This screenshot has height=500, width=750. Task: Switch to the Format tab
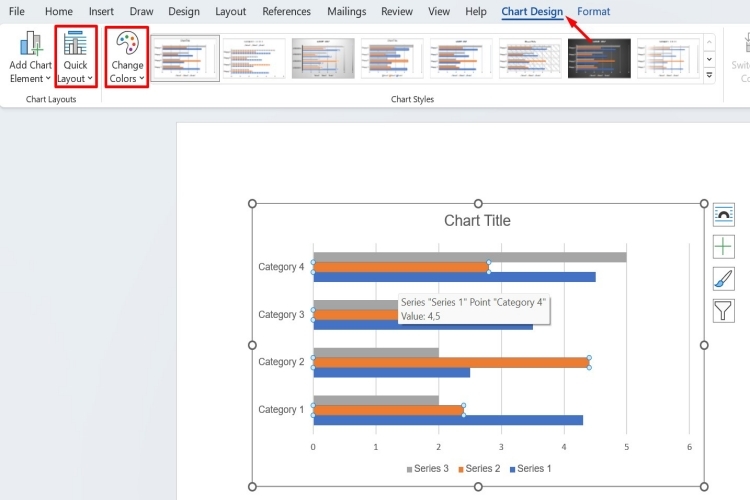pyautogui.click(x=593, y=11)
